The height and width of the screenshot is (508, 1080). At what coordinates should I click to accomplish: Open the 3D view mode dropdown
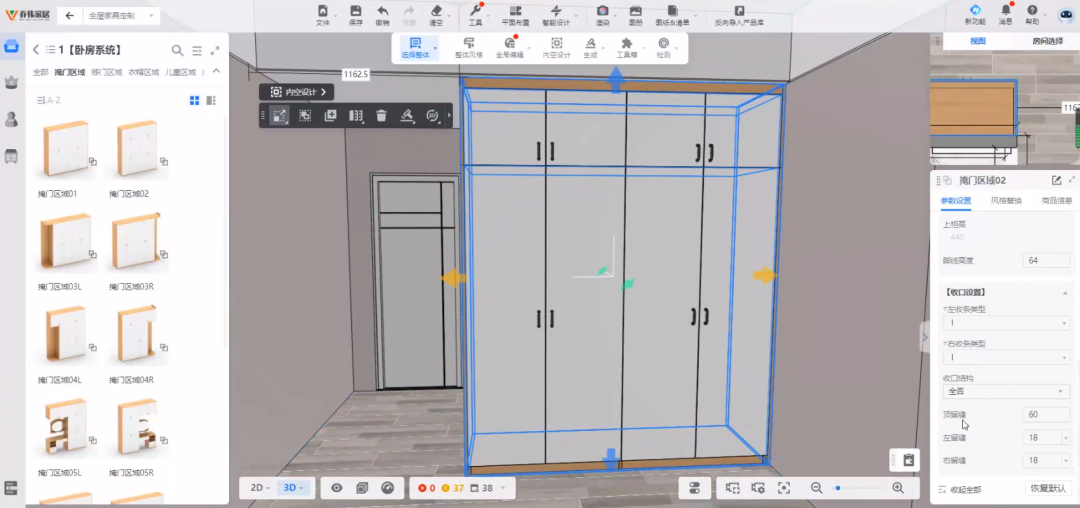point(295,488)
